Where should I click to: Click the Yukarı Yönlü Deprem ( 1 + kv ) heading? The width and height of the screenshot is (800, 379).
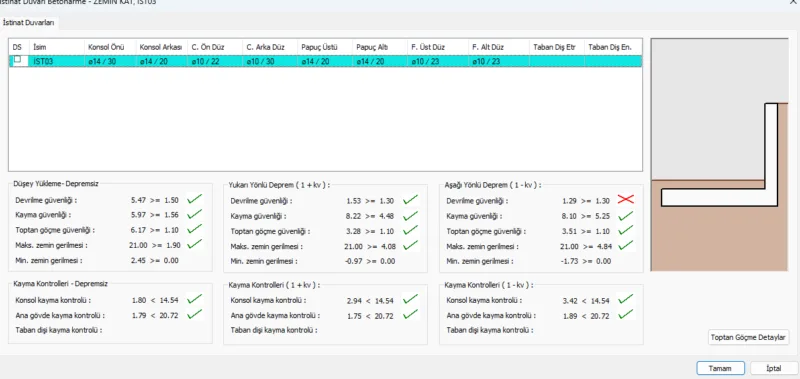280,185
